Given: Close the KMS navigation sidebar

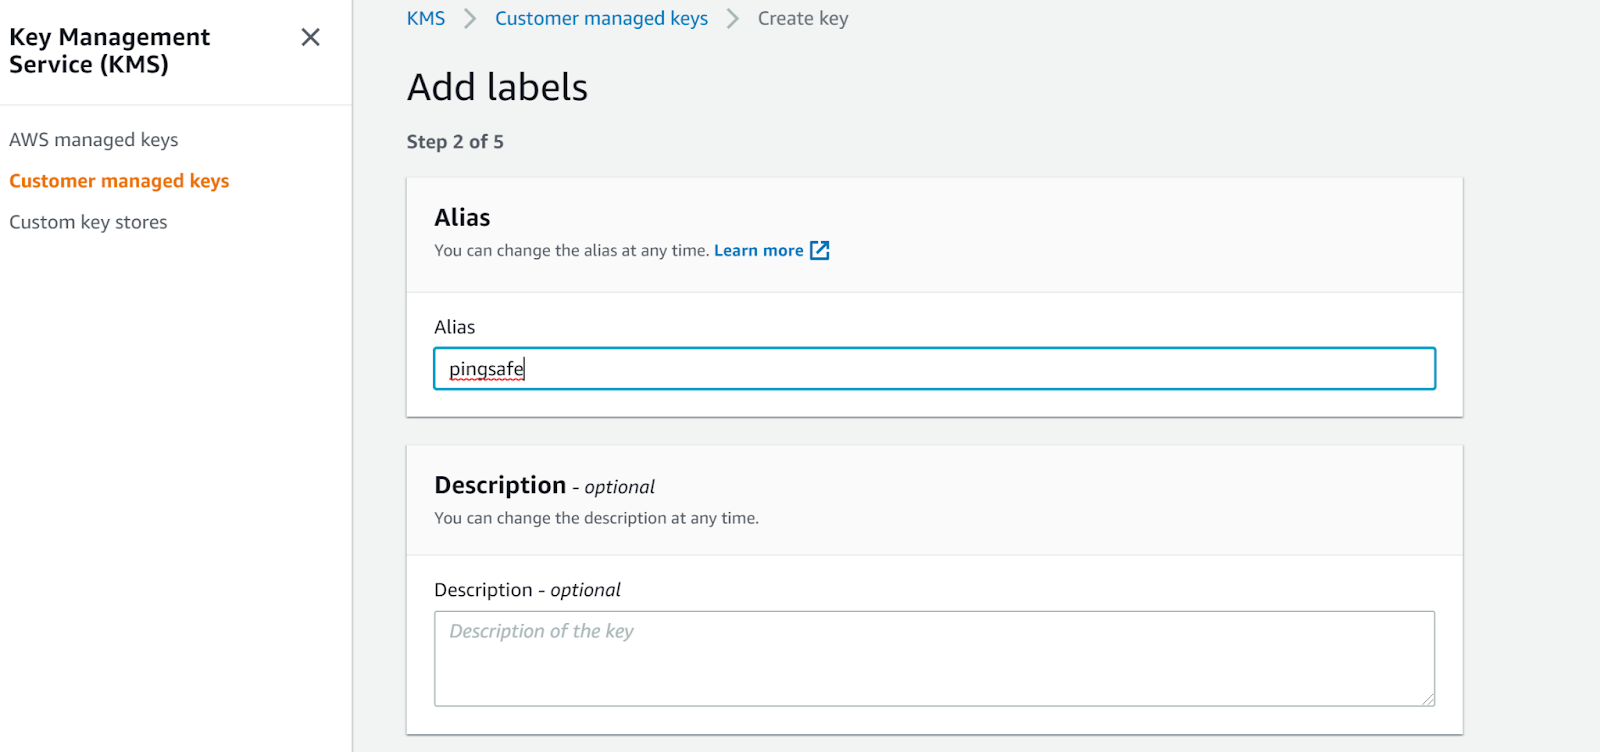Looking at the screenshot, I should (x=311, y=38).
